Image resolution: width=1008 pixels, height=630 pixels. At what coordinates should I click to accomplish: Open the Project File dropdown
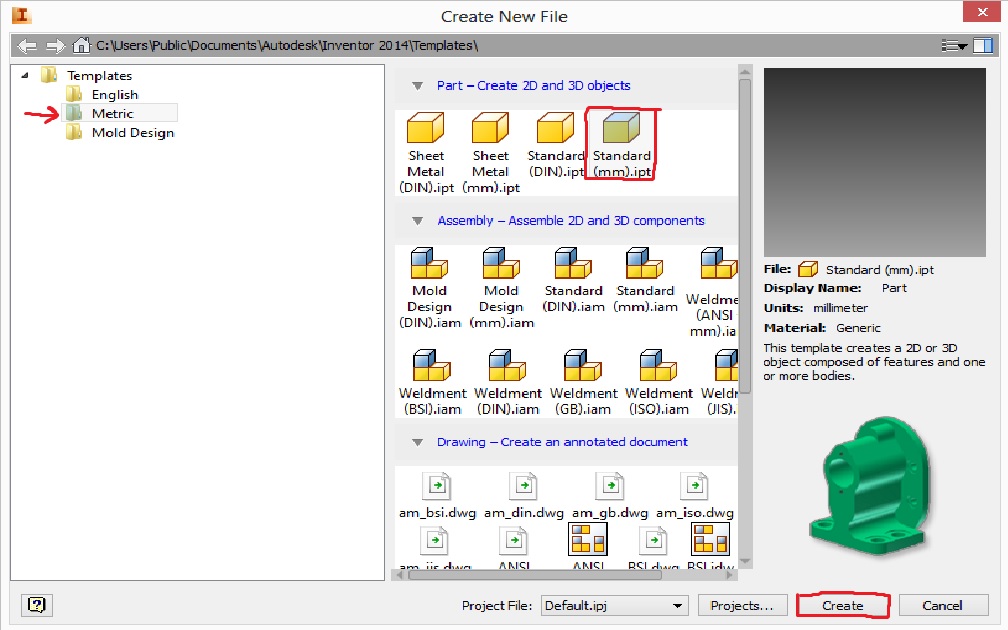point(615,605)
